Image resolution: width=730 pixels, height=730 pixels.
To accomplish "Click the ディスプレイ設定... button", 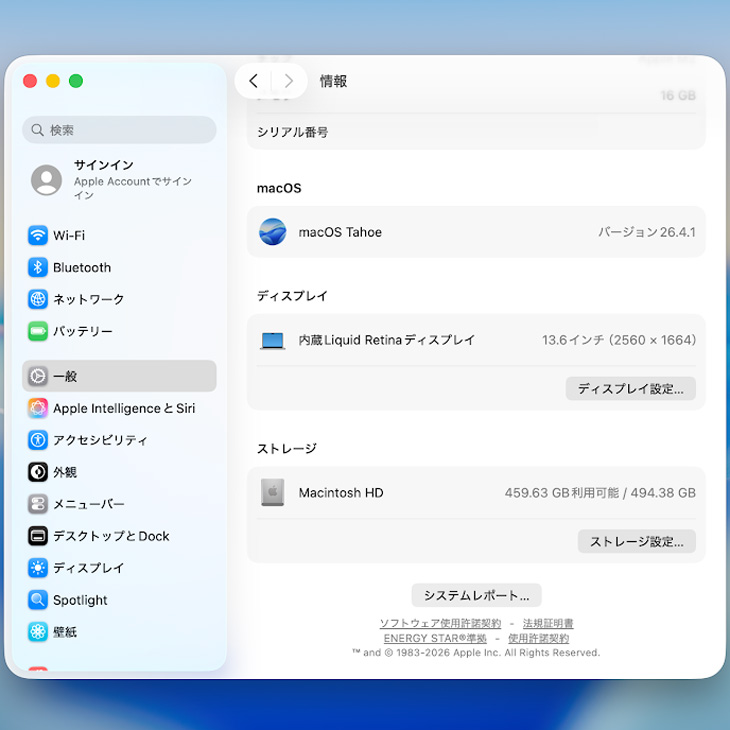I will click(630, 389).
